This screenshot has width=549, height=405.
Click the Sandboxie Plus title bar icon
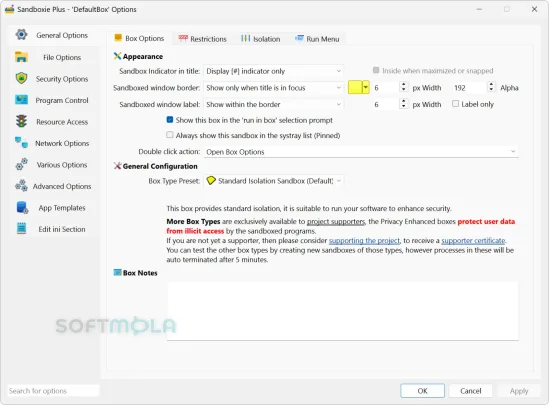[9, 9]
